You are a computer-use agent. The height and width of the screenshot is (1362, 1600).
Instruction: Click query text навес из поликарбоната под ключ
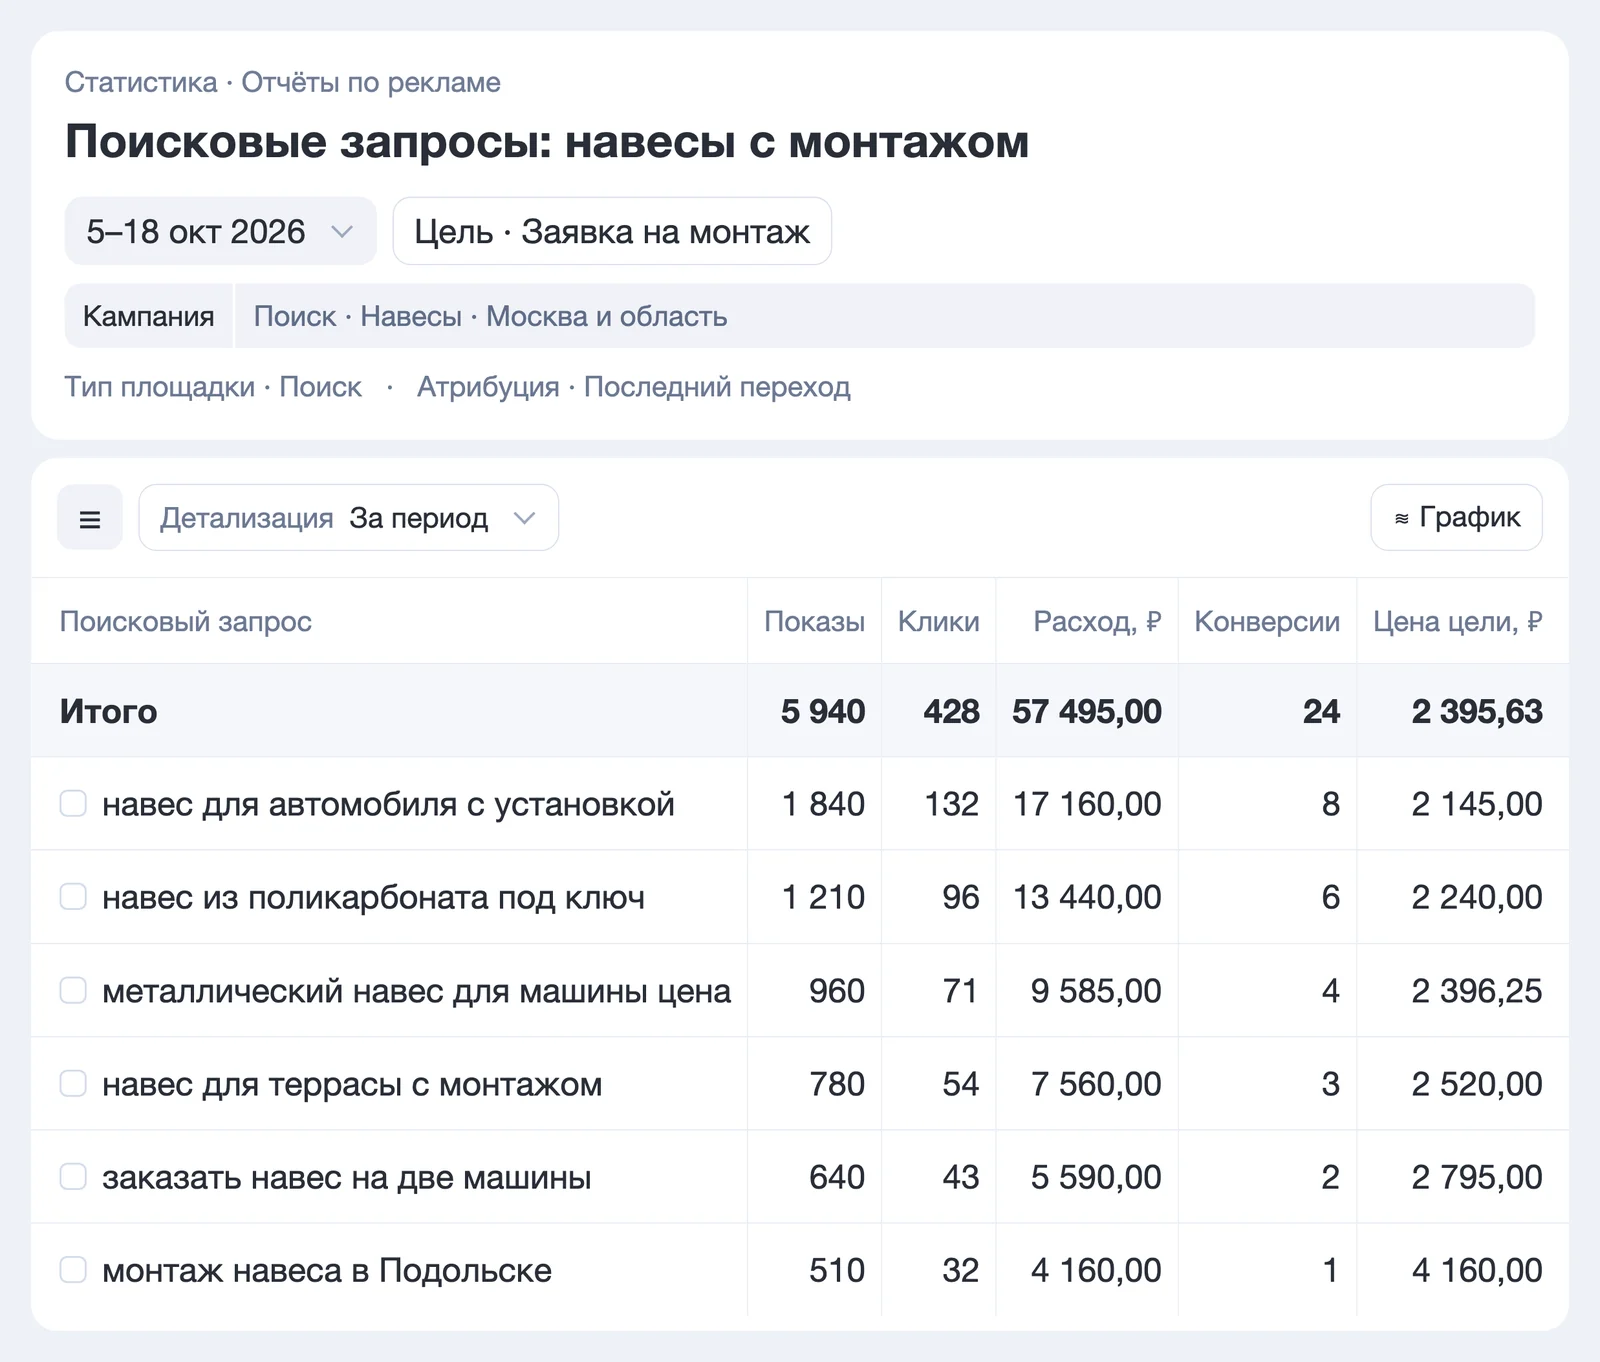[x=373, y=897]
